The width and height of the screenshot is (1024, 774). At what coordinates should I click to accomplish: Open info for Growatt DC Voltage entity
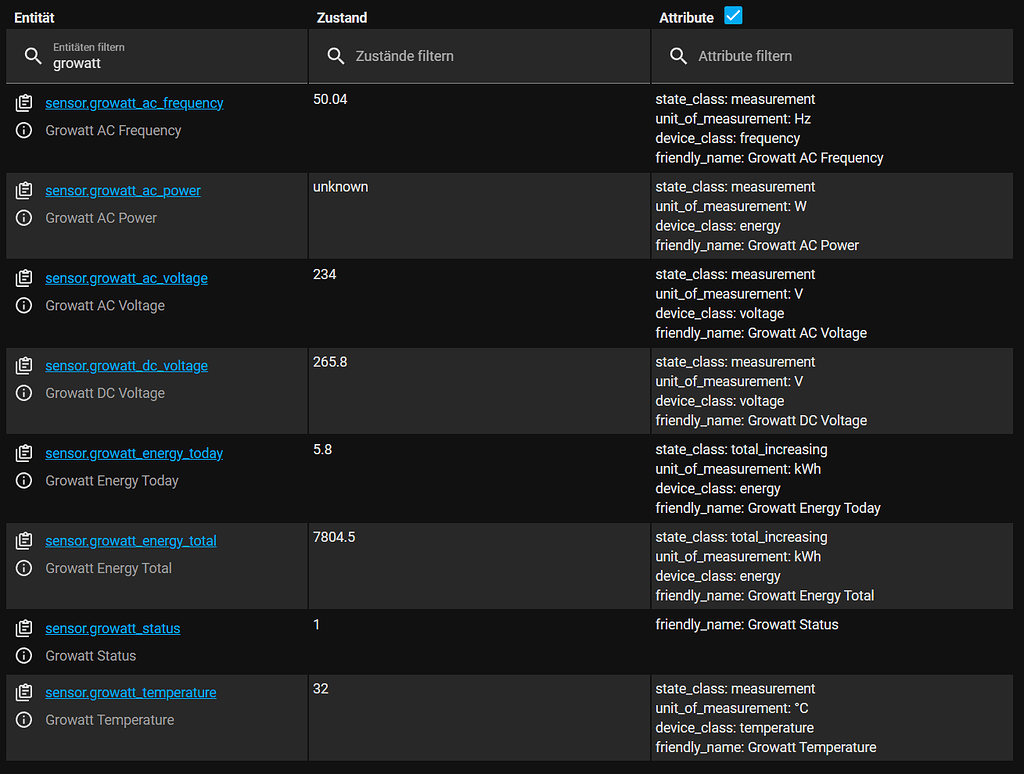click(24, 393)
